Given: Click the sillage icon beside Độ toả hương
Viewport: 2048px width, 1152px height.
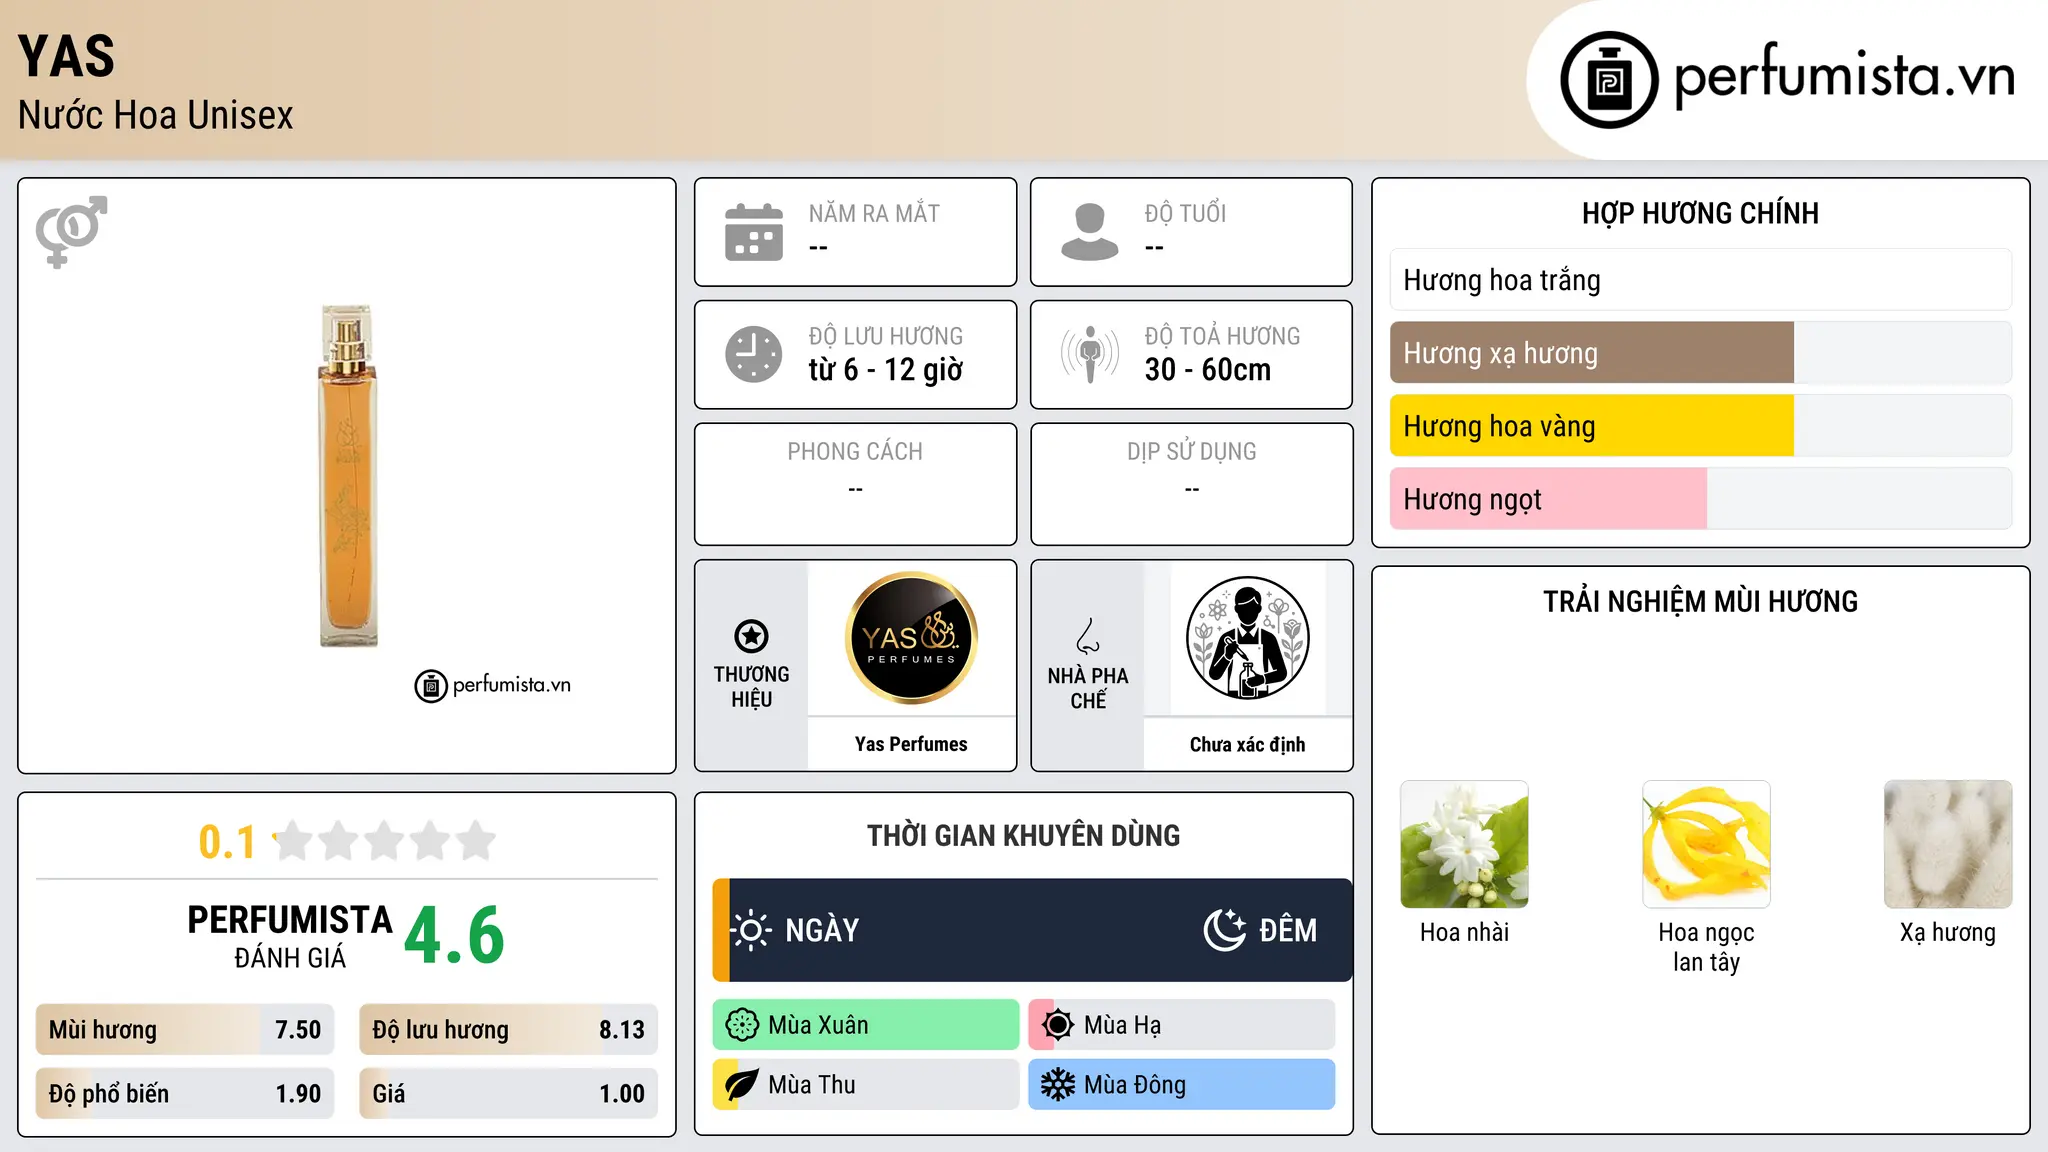Looking at the screenshot, I should click(1090, 354).
